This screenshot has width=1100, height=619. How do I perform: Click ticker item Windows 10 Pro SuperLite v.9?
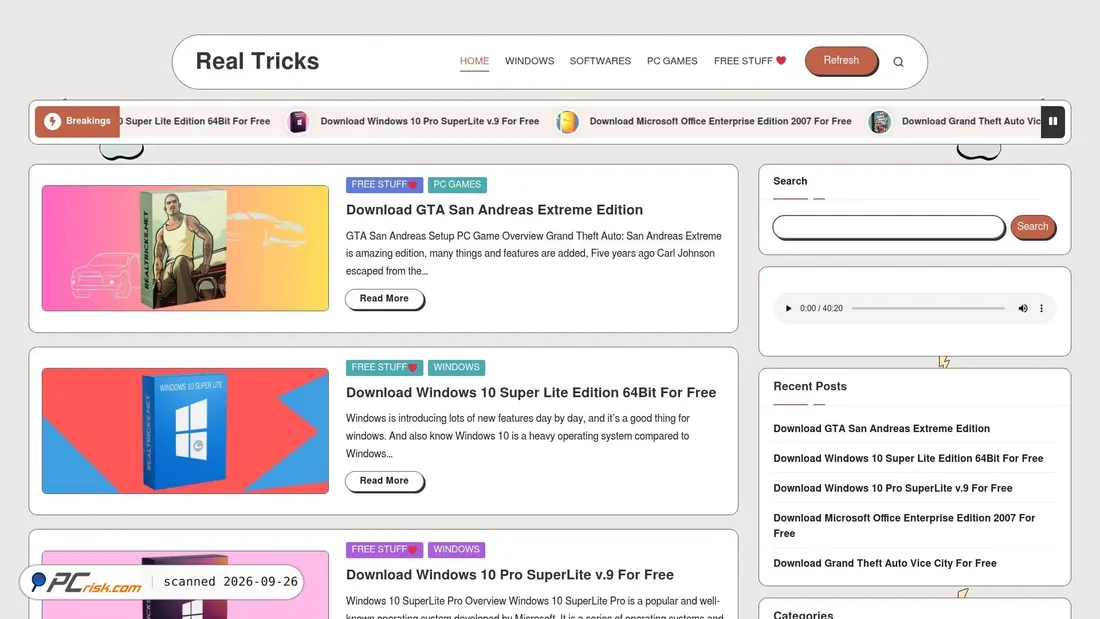429,121
